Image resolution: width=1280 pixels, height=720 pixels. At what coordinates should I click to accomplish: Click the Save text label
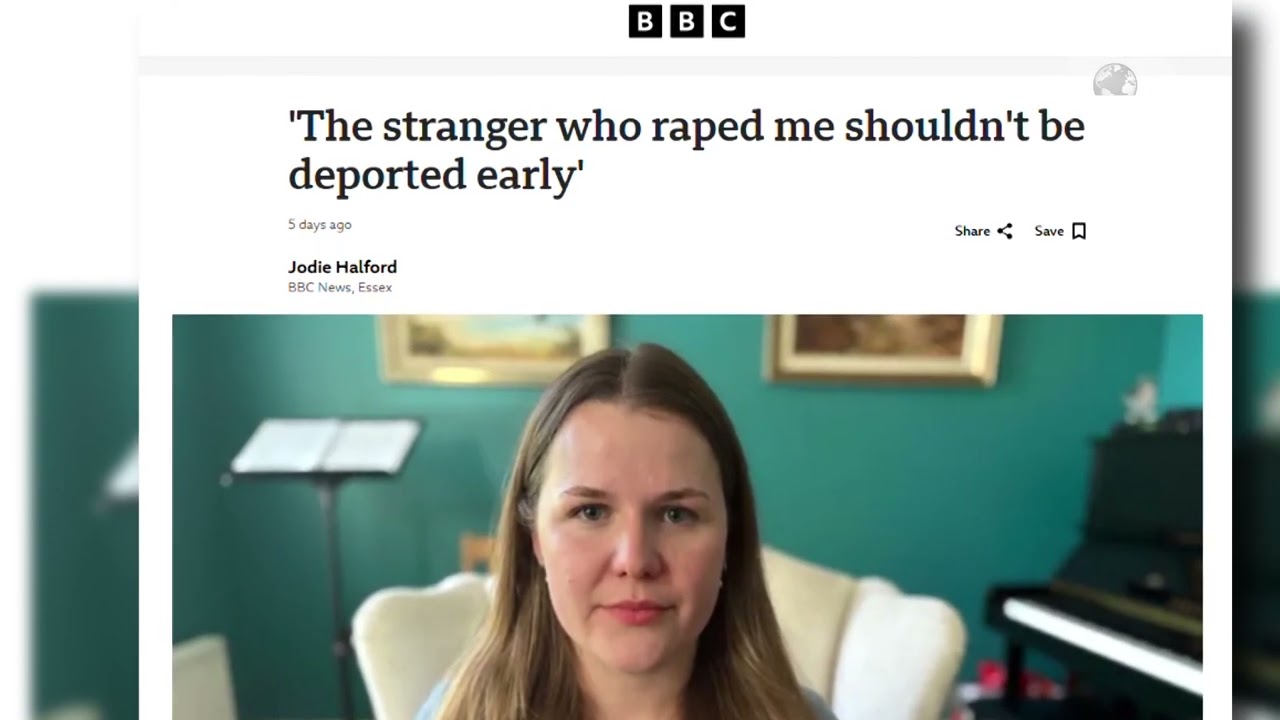tap(1049, 231)
